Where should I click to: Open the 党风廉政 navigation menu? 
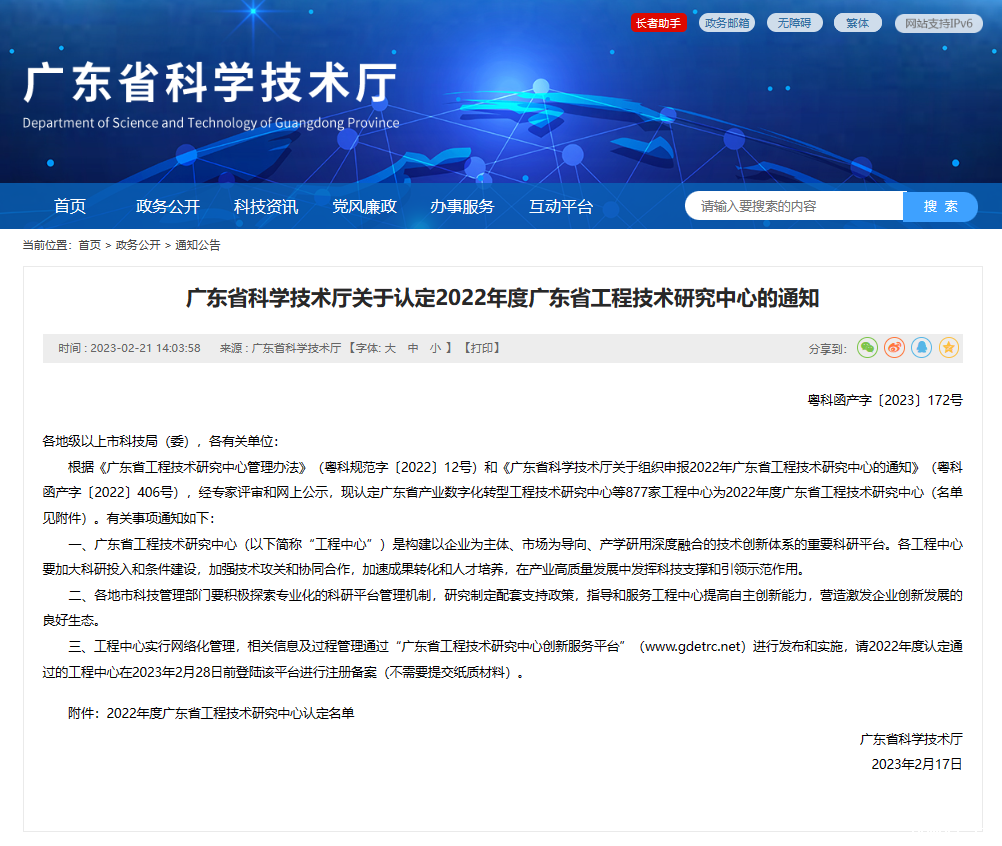click(364, 206)
